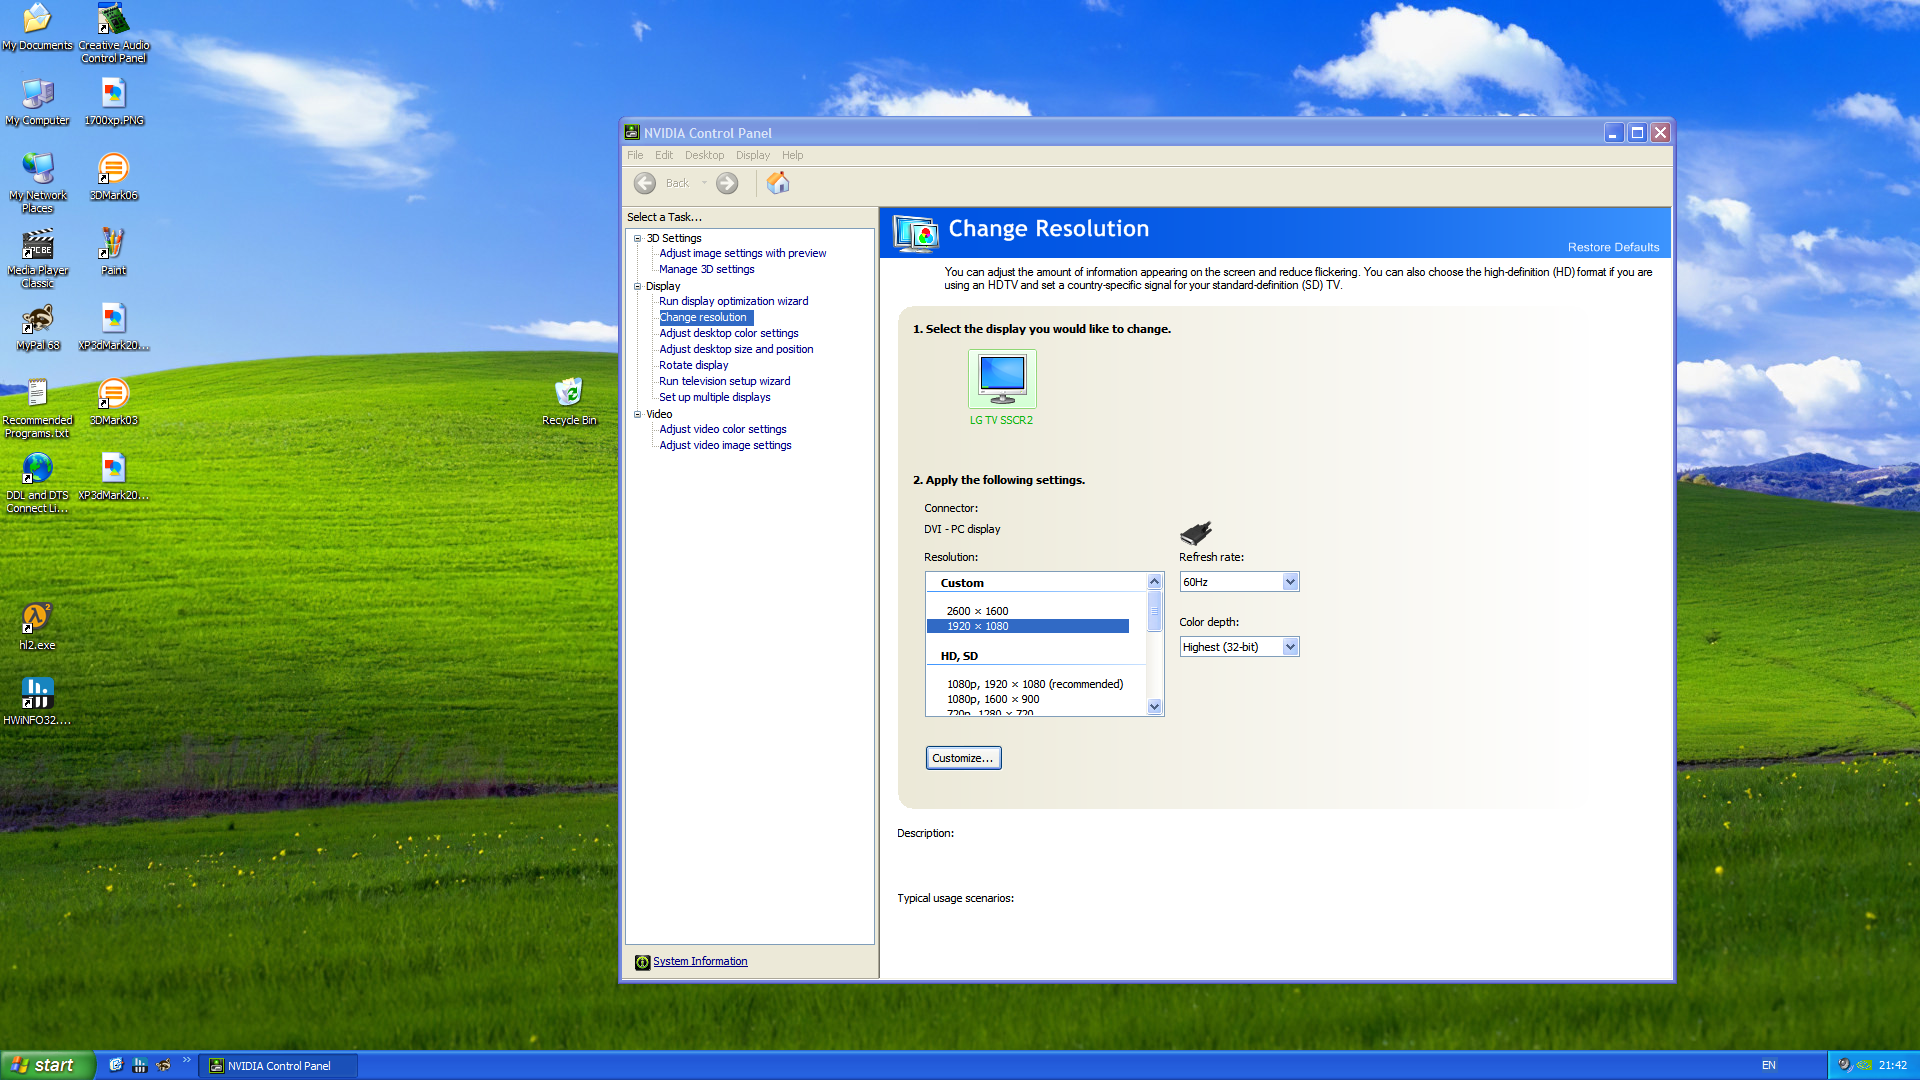Collapse the Video tree node
This screenshot has width=1920, height=1080.
click(638, 414)
